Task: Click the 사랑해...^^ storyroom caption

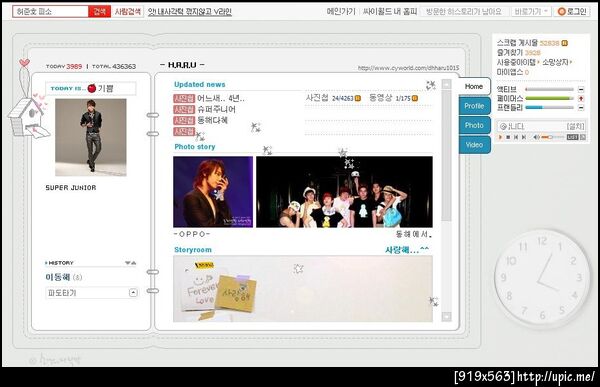Action: point(407,250)
